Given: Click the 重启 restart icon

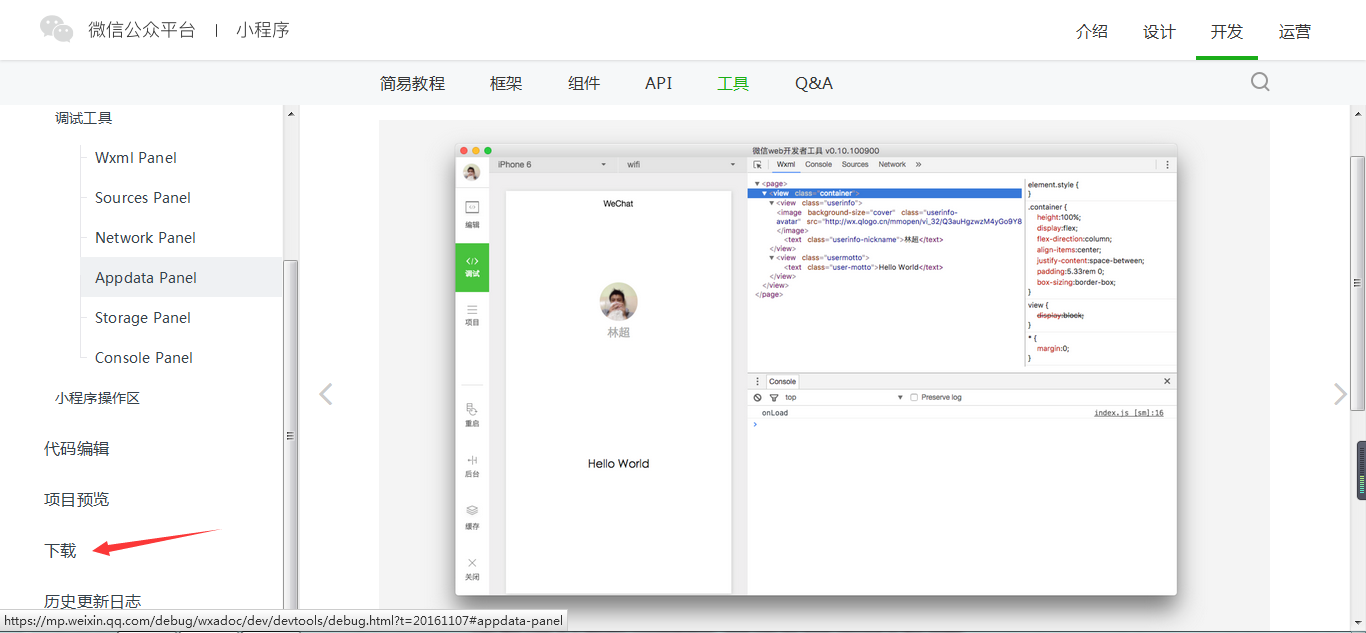Looking at the screenshot, I should [472, 415].
